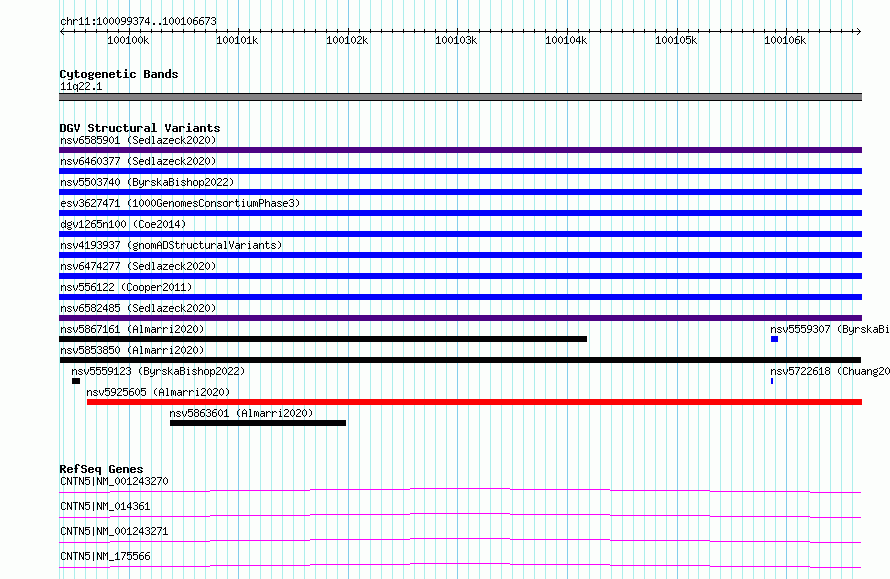Click the magenta intron line of NM_175566

pyautogui.click(x=460, y=565)
